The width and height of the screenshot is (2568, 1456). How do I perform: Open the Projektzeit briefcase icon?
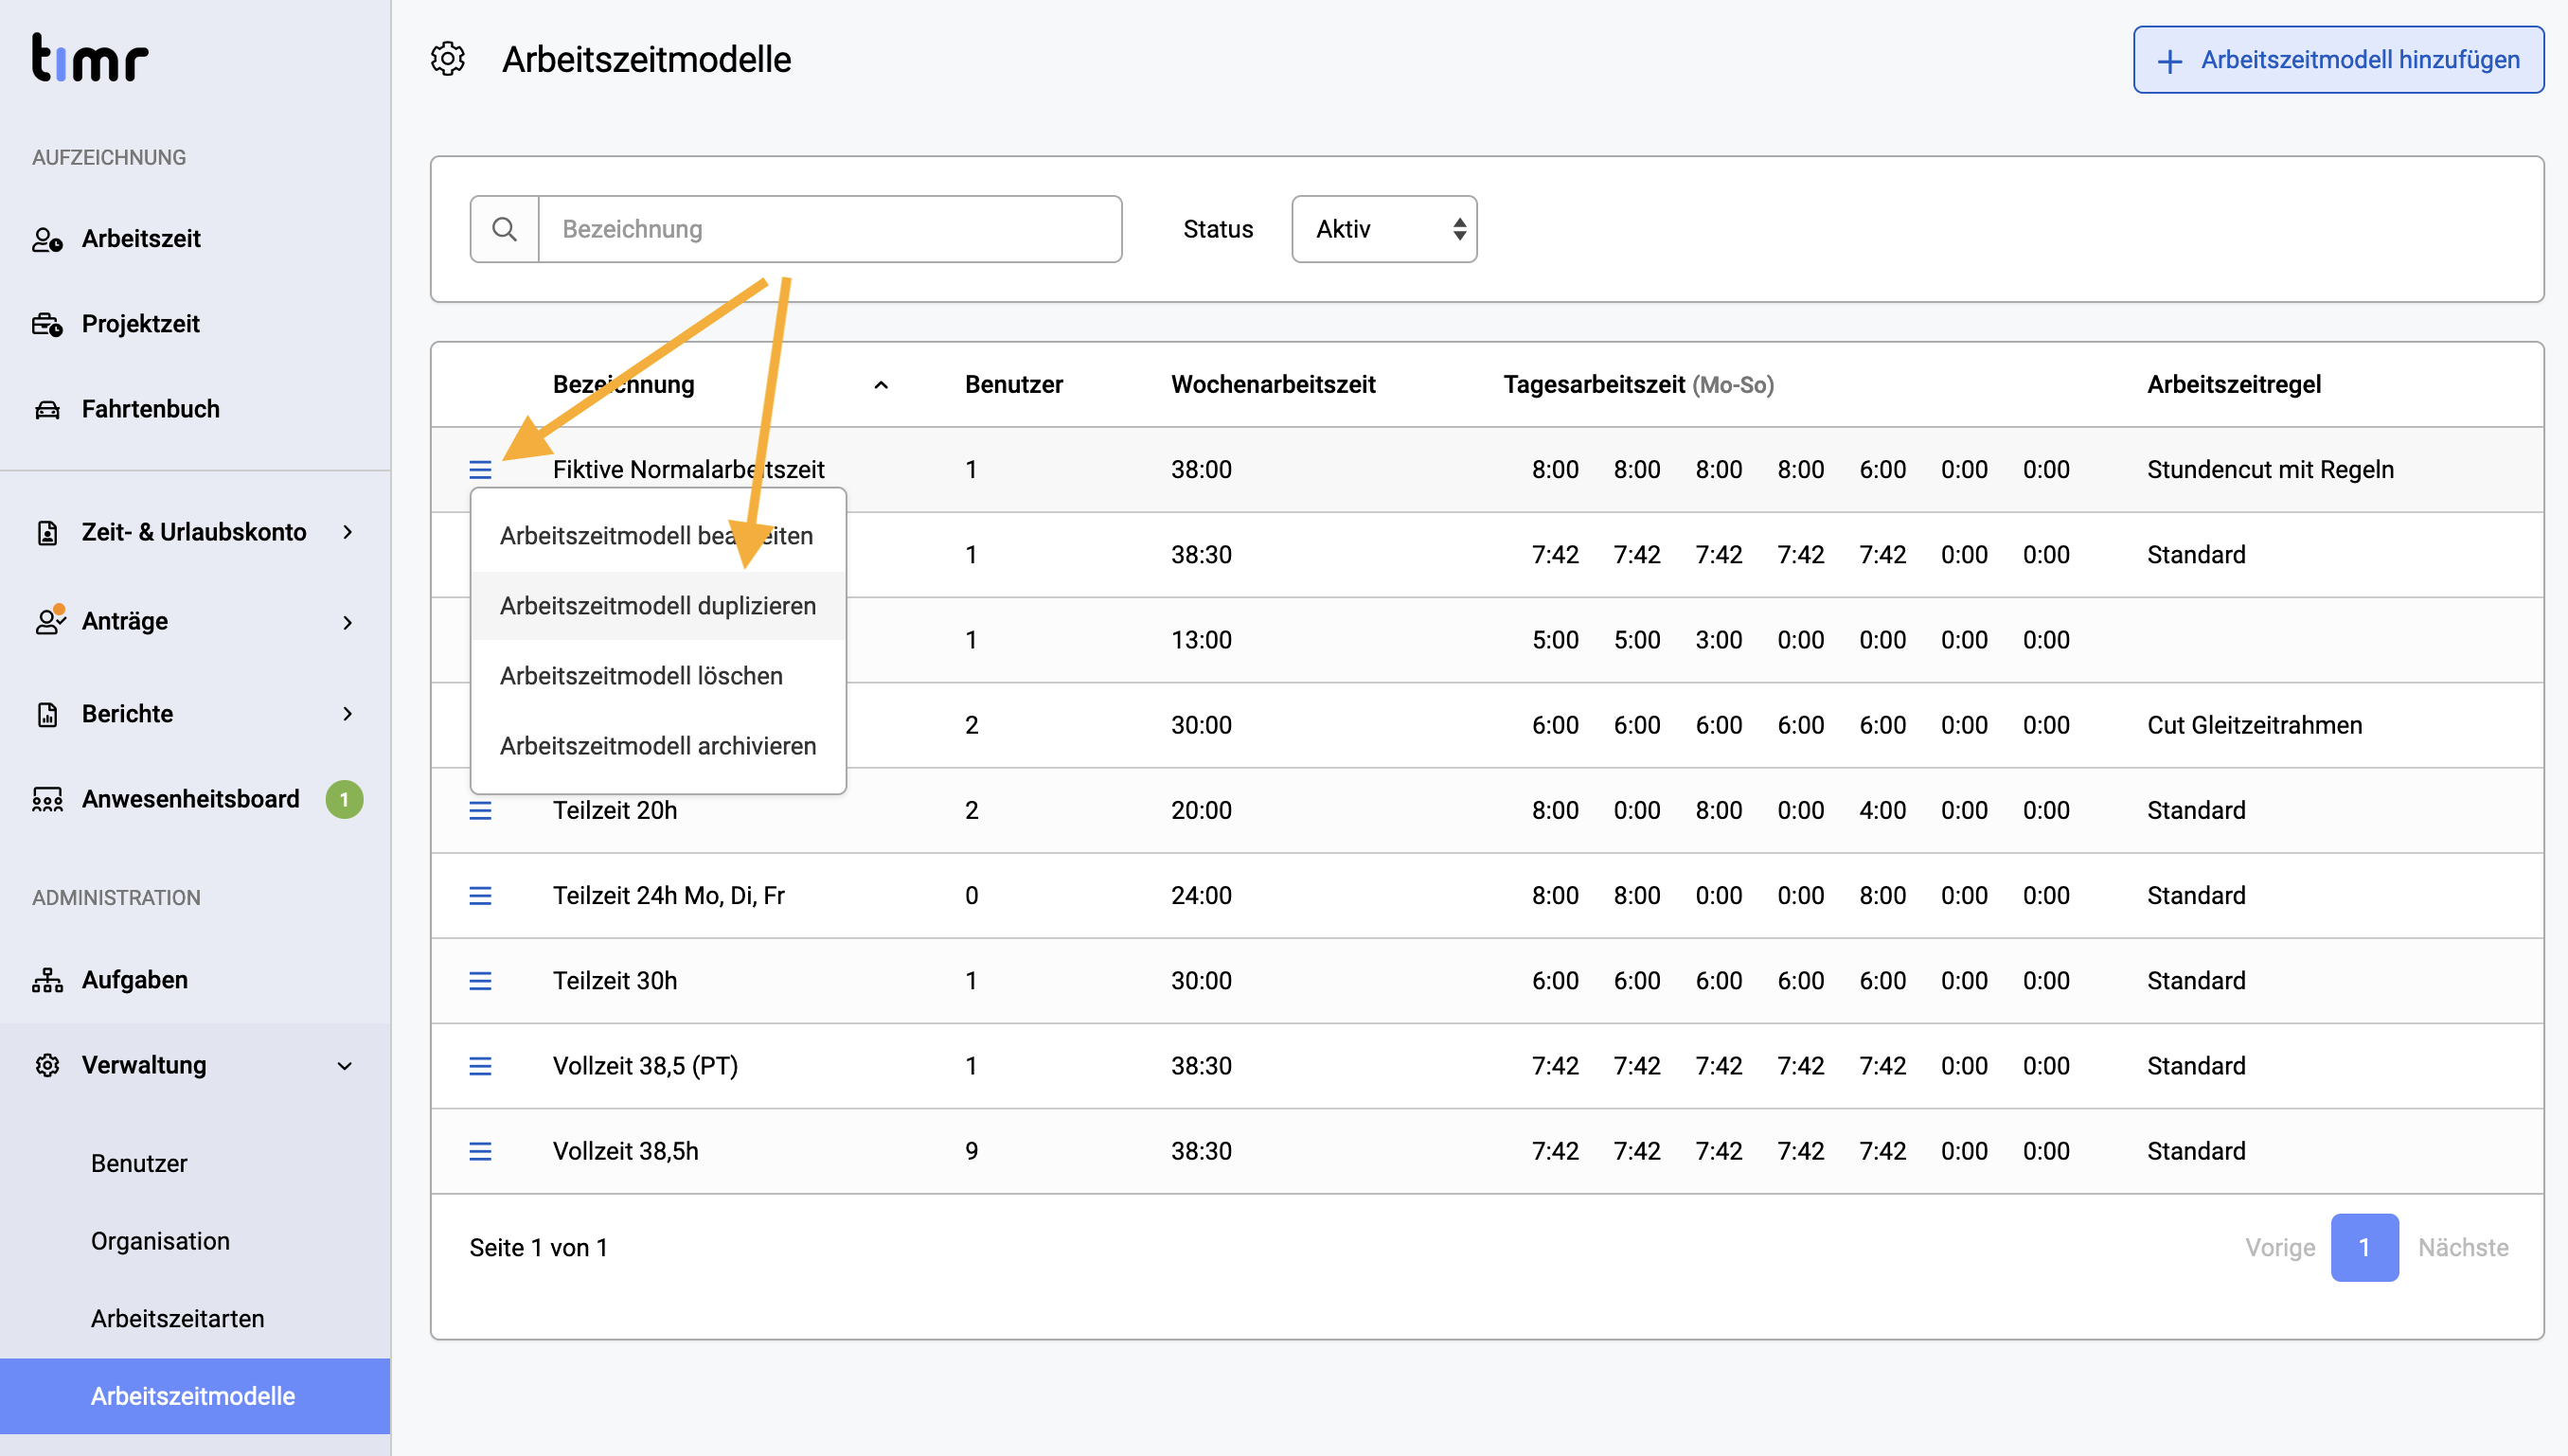[47, 324]
